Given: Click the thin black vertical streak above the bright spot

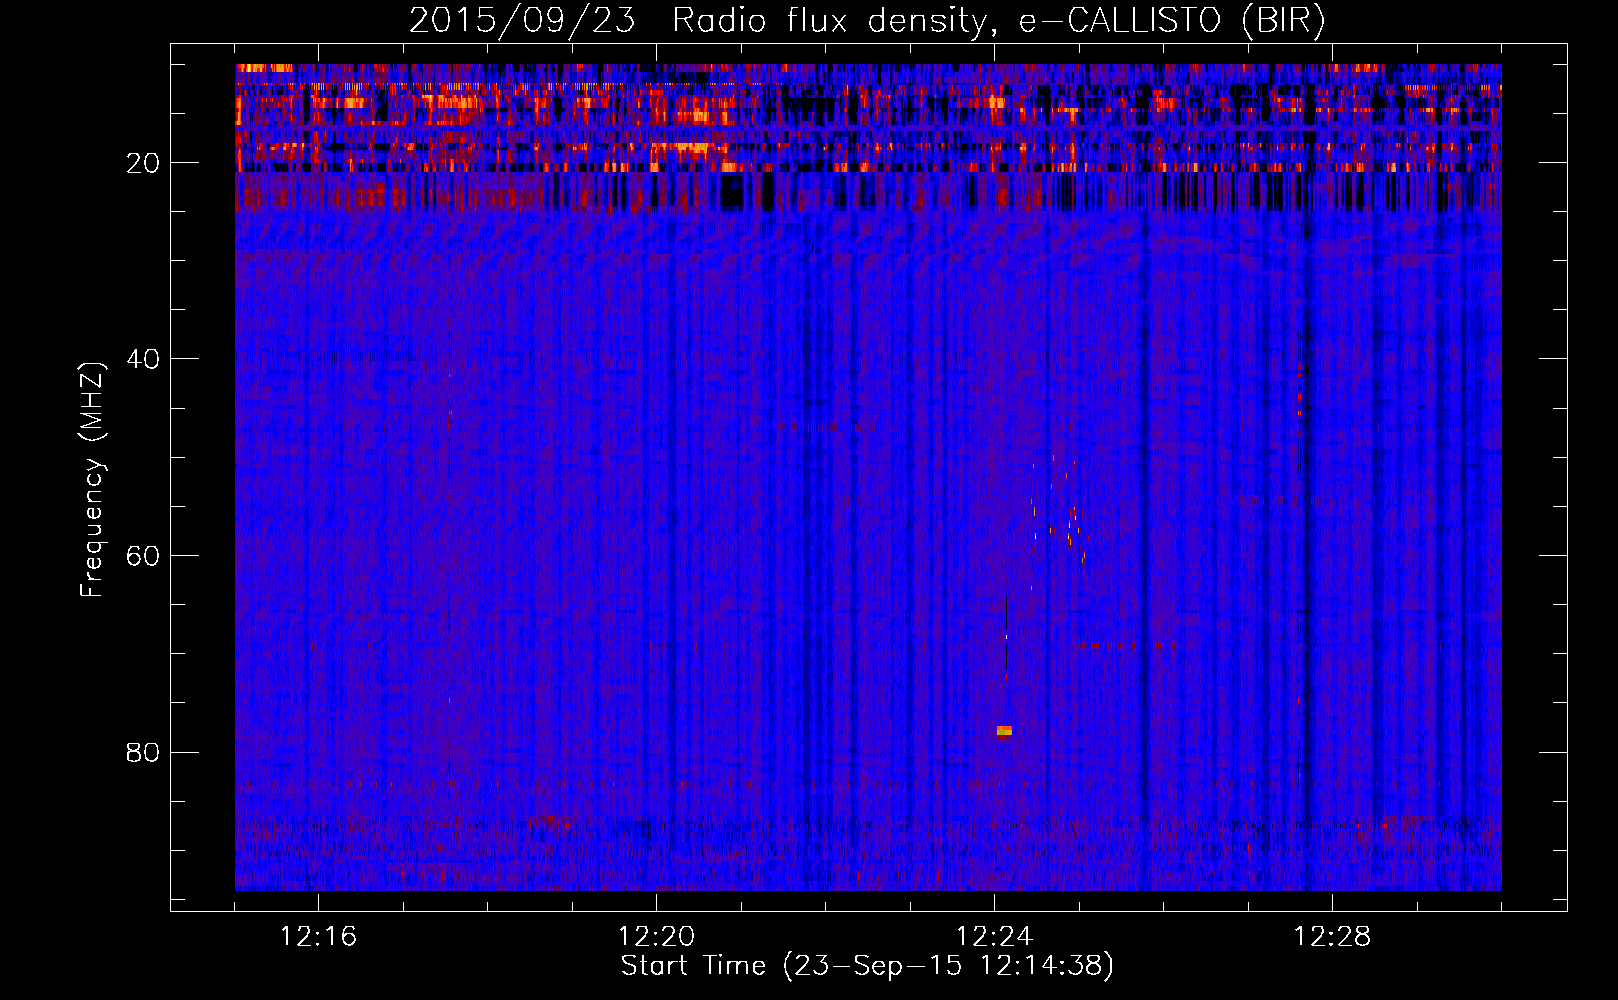Looking at the screenshot, I should tap(1006, 635).
